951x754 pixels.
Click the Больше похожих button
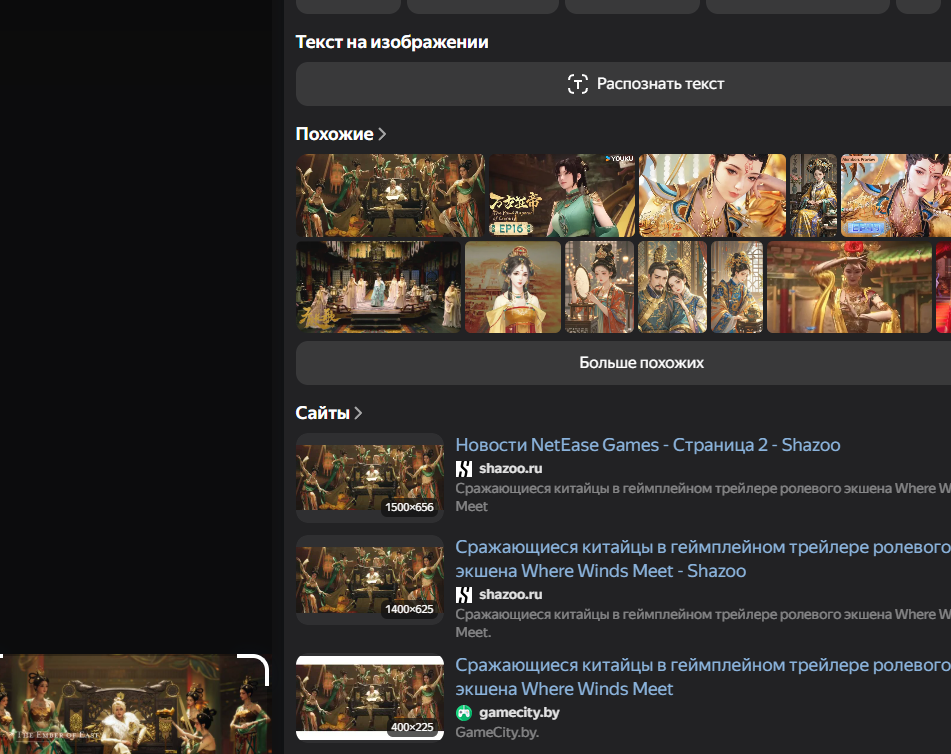click(623, 363)
